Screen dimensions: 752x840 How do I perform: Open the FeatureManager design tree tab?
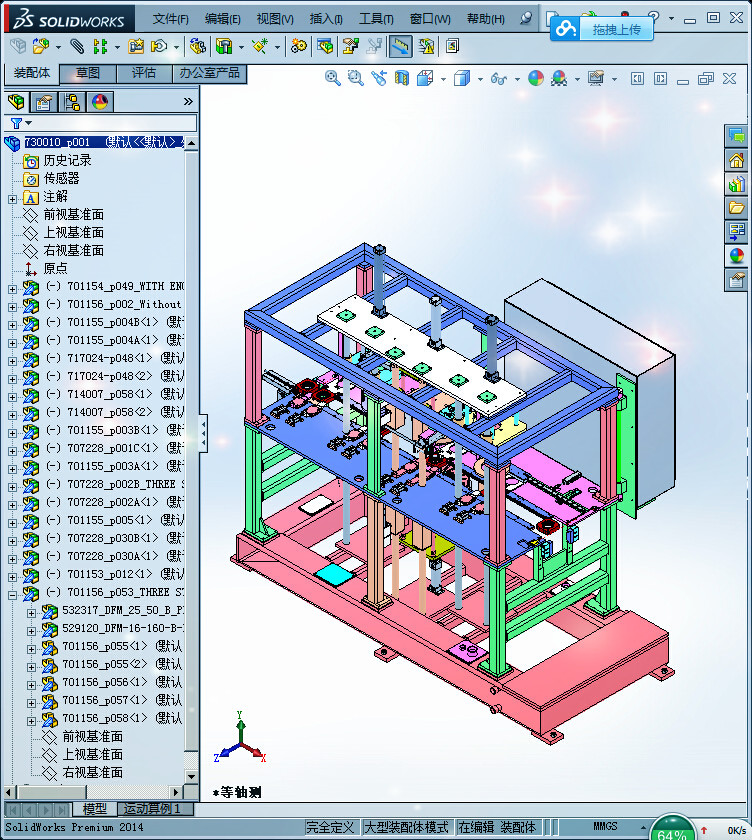coord(17,101)
